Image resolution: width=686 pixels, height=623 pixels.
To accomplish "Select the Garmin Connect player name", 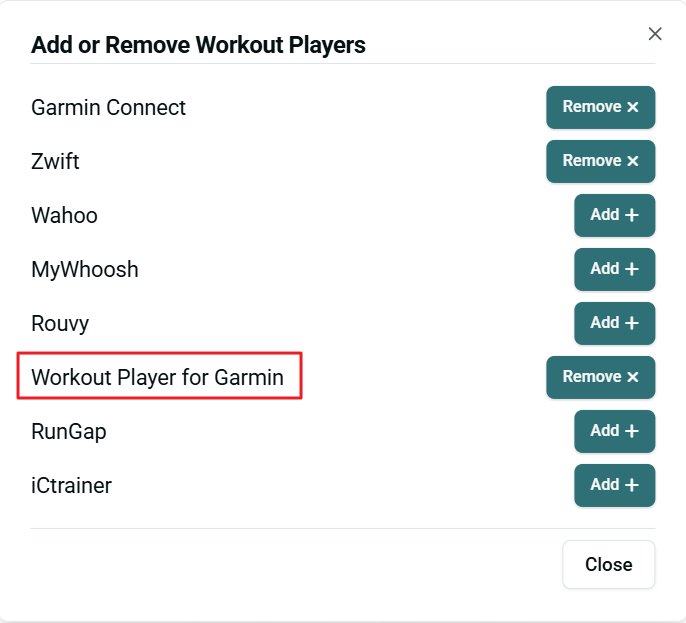I will pyautogui.click(x=108, y=107).
